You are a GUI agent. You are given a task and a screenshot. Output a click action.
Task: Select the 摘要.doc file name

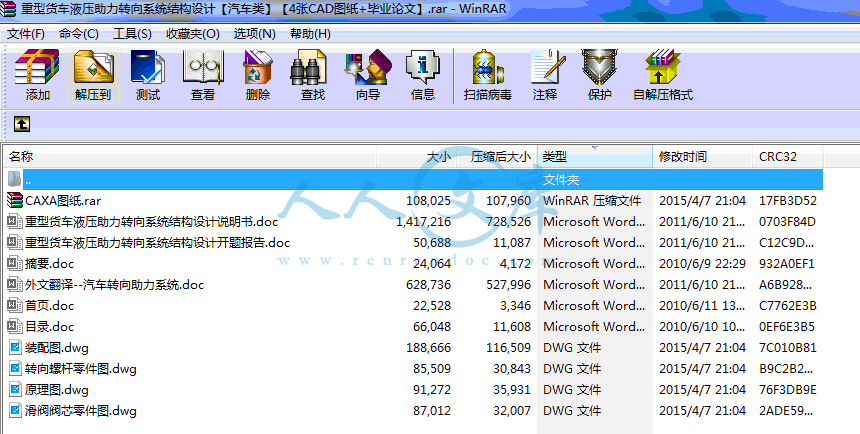pyautogui.click(x=49, y=263)
